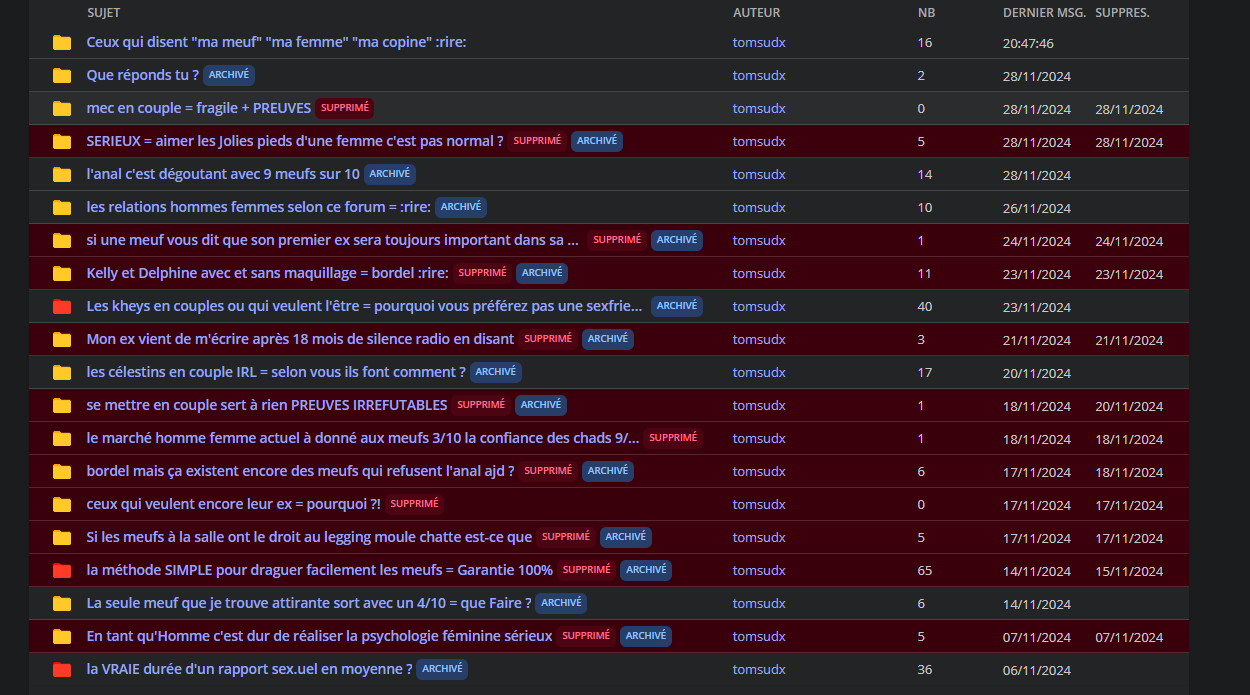
Task: Click the SUJET column header
Action: click(x=104, y=13)
